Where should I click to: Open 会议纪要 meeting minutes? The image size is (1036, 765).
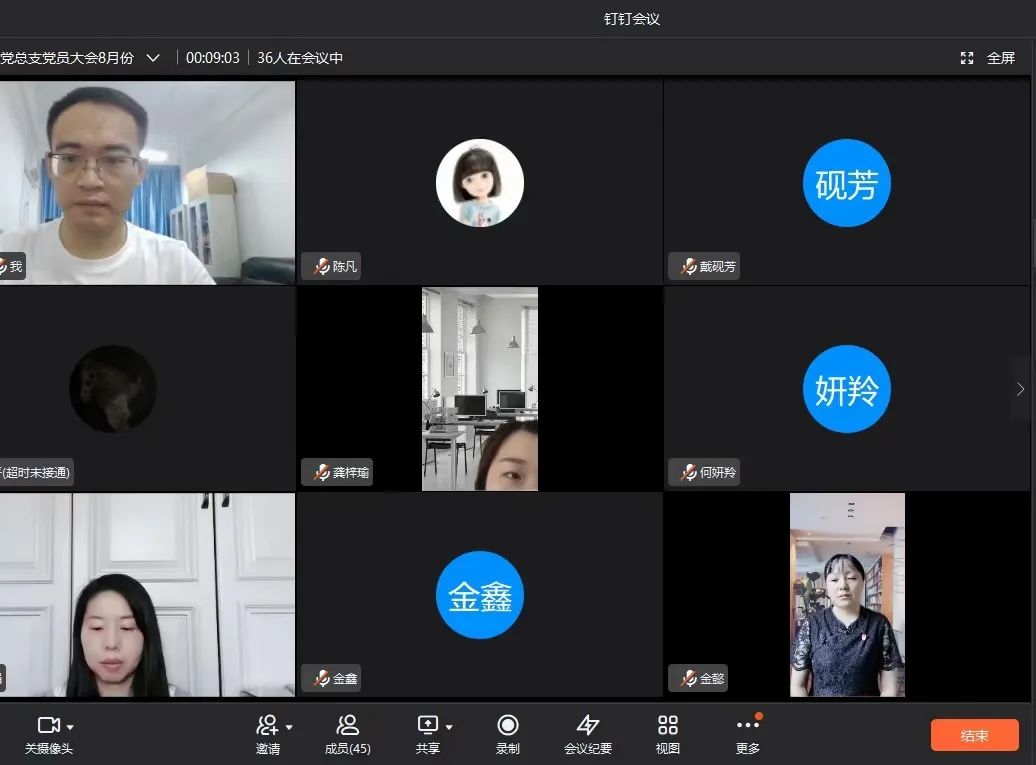[x=588, y=734]
